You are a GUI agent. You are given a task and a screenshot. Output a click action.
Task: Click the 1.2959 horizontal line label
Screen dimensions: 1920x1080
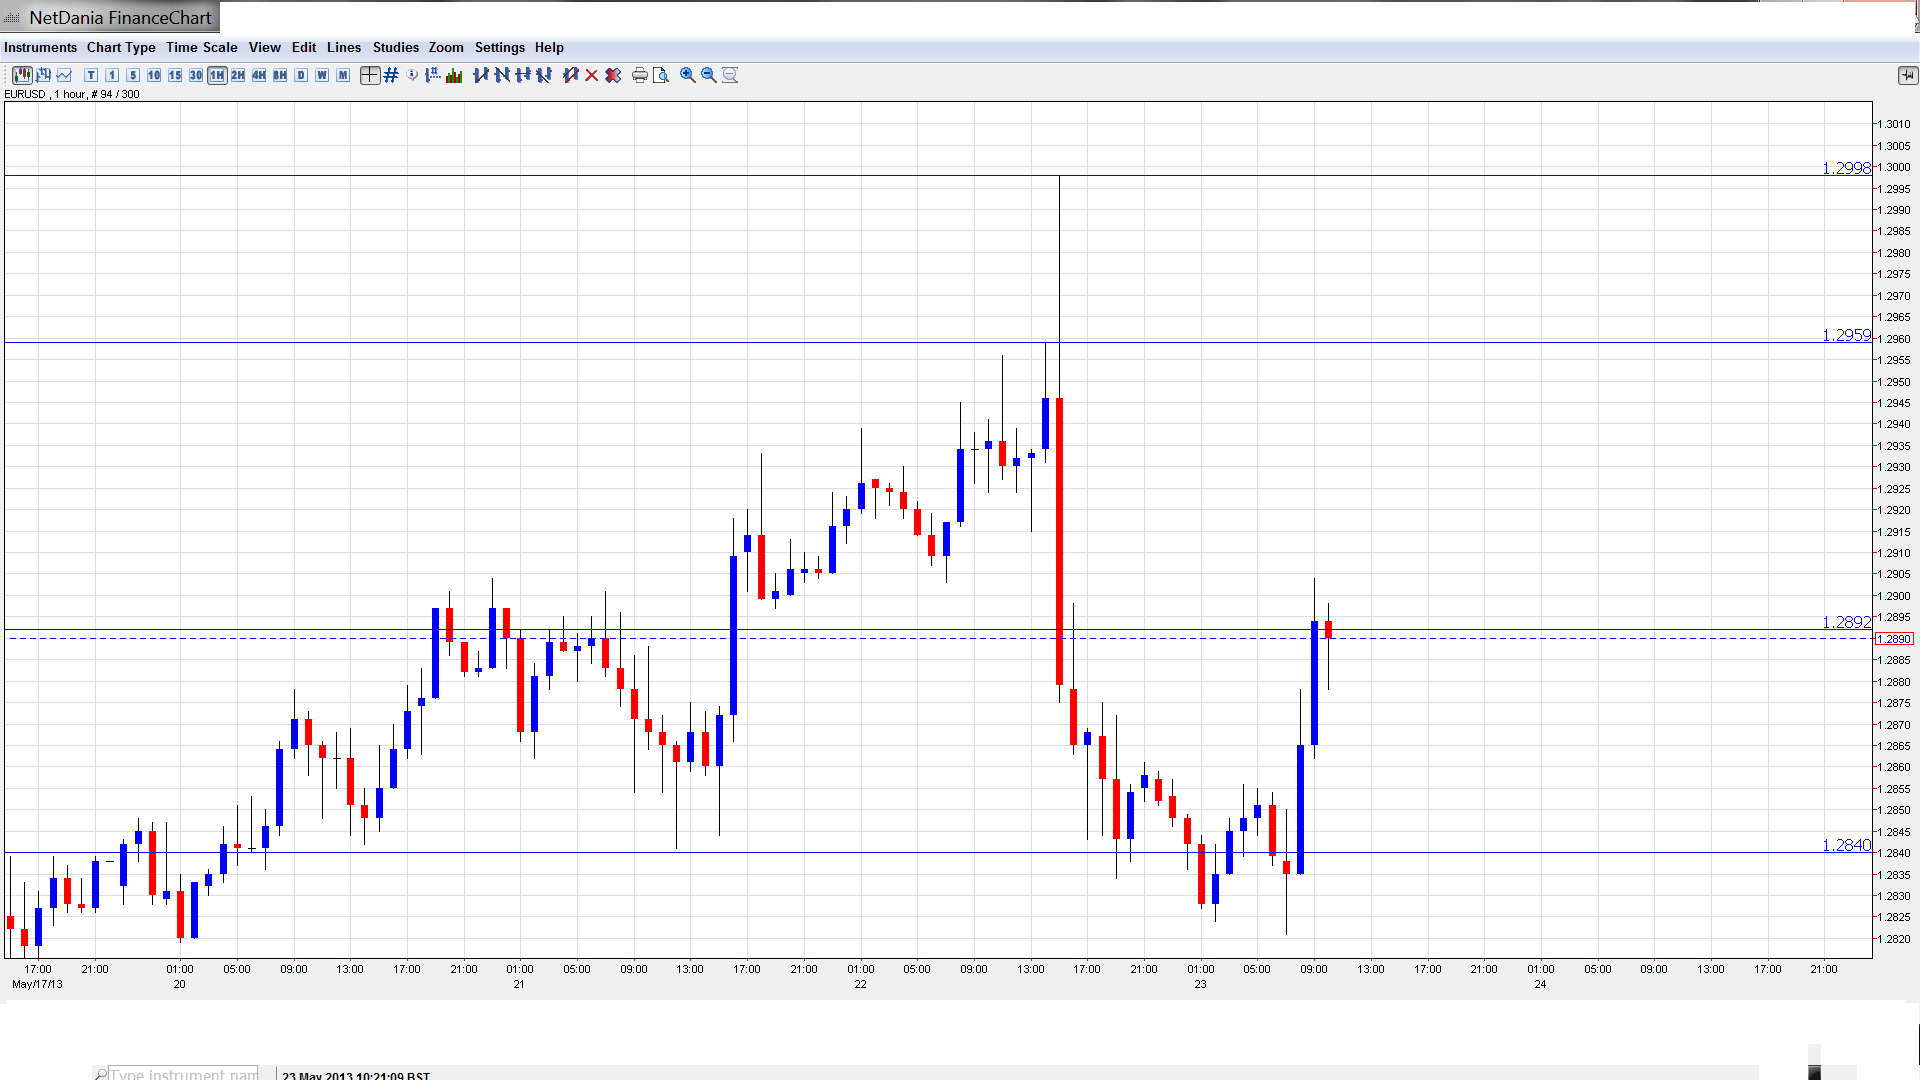coord(1846,336)
